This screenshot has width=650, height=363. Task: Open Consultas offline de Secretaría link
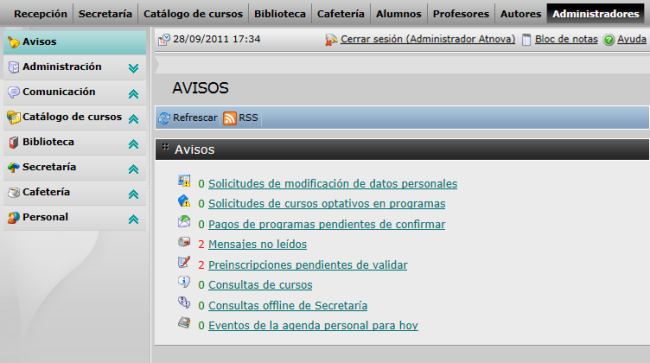288,305
